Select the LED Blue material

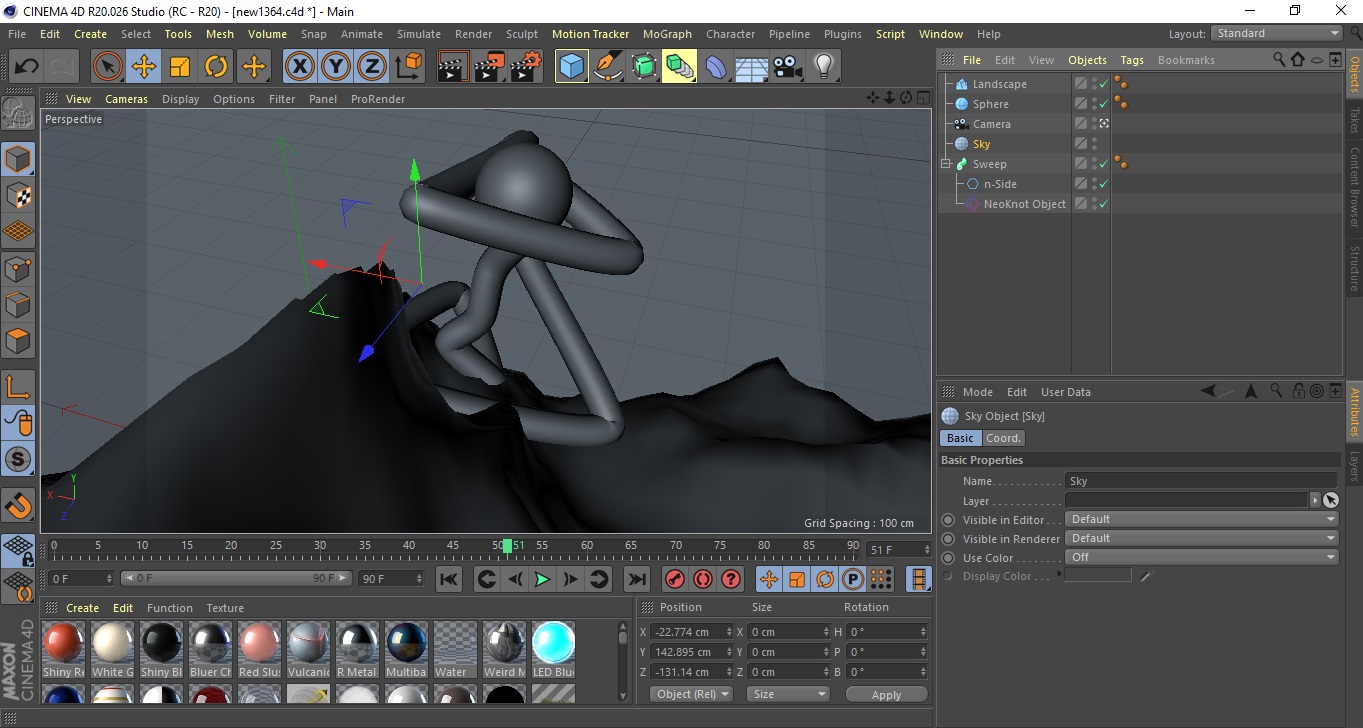[x=553, y=649]
